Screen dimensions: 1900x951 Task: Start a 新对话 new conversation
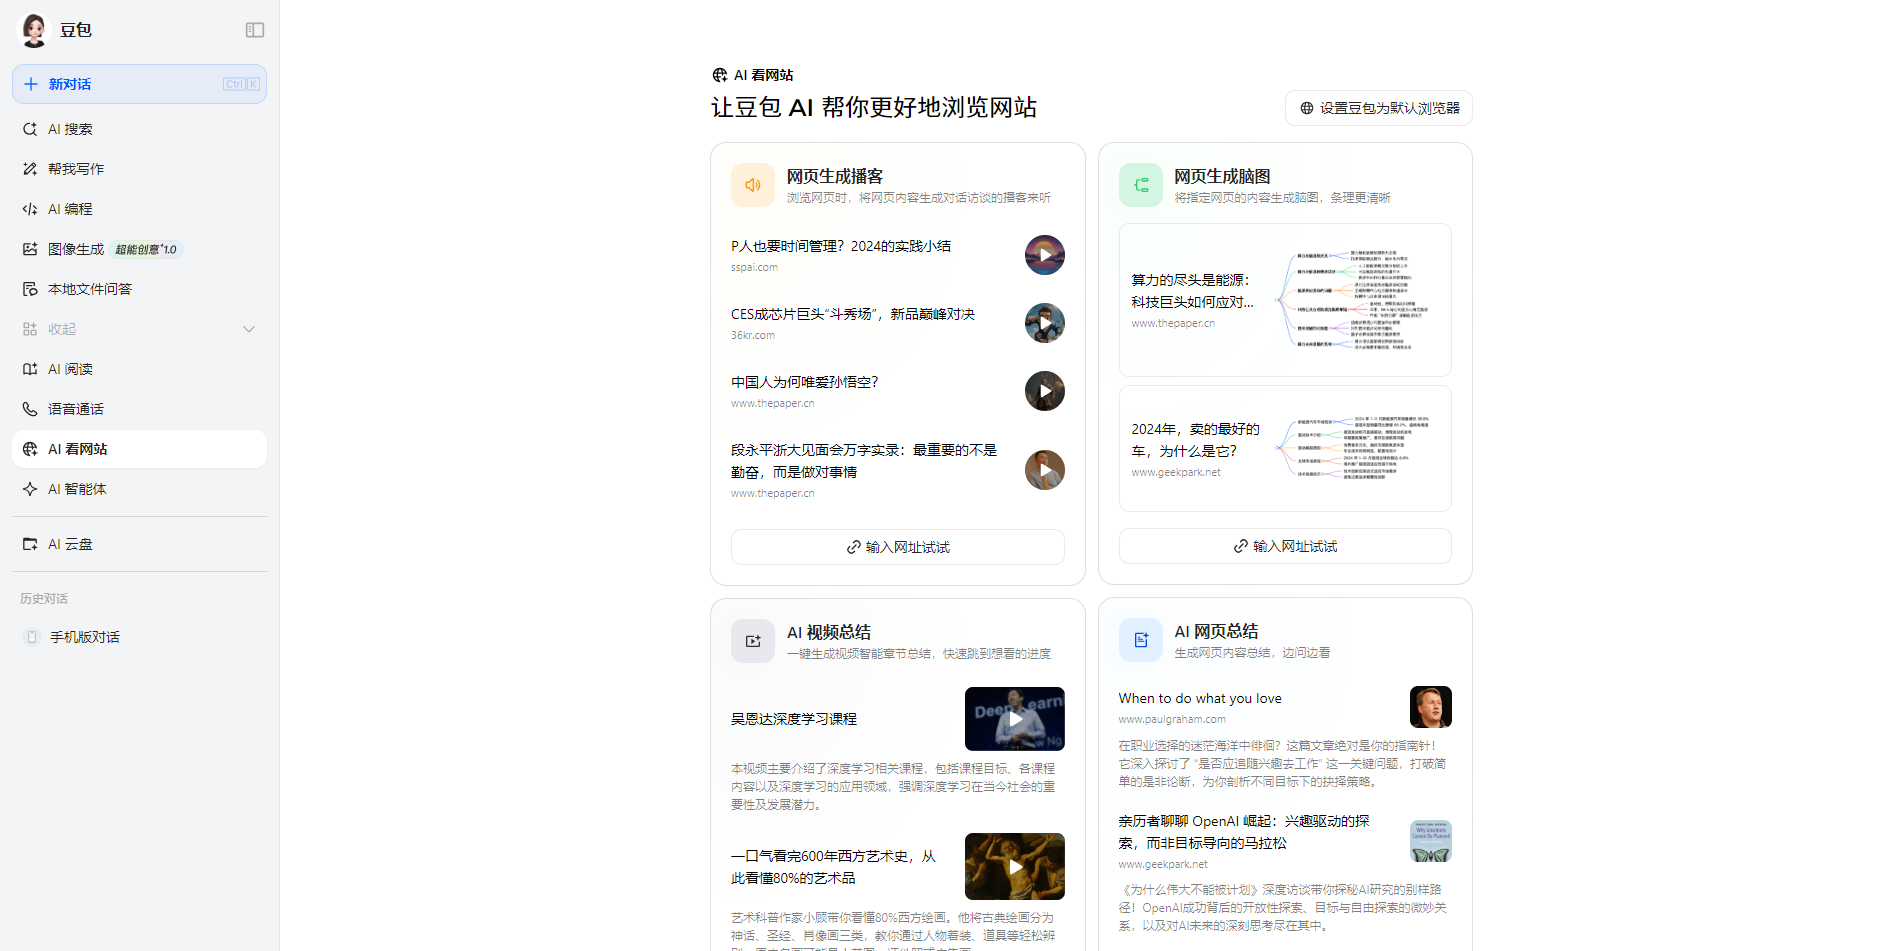tap(139, 84)
